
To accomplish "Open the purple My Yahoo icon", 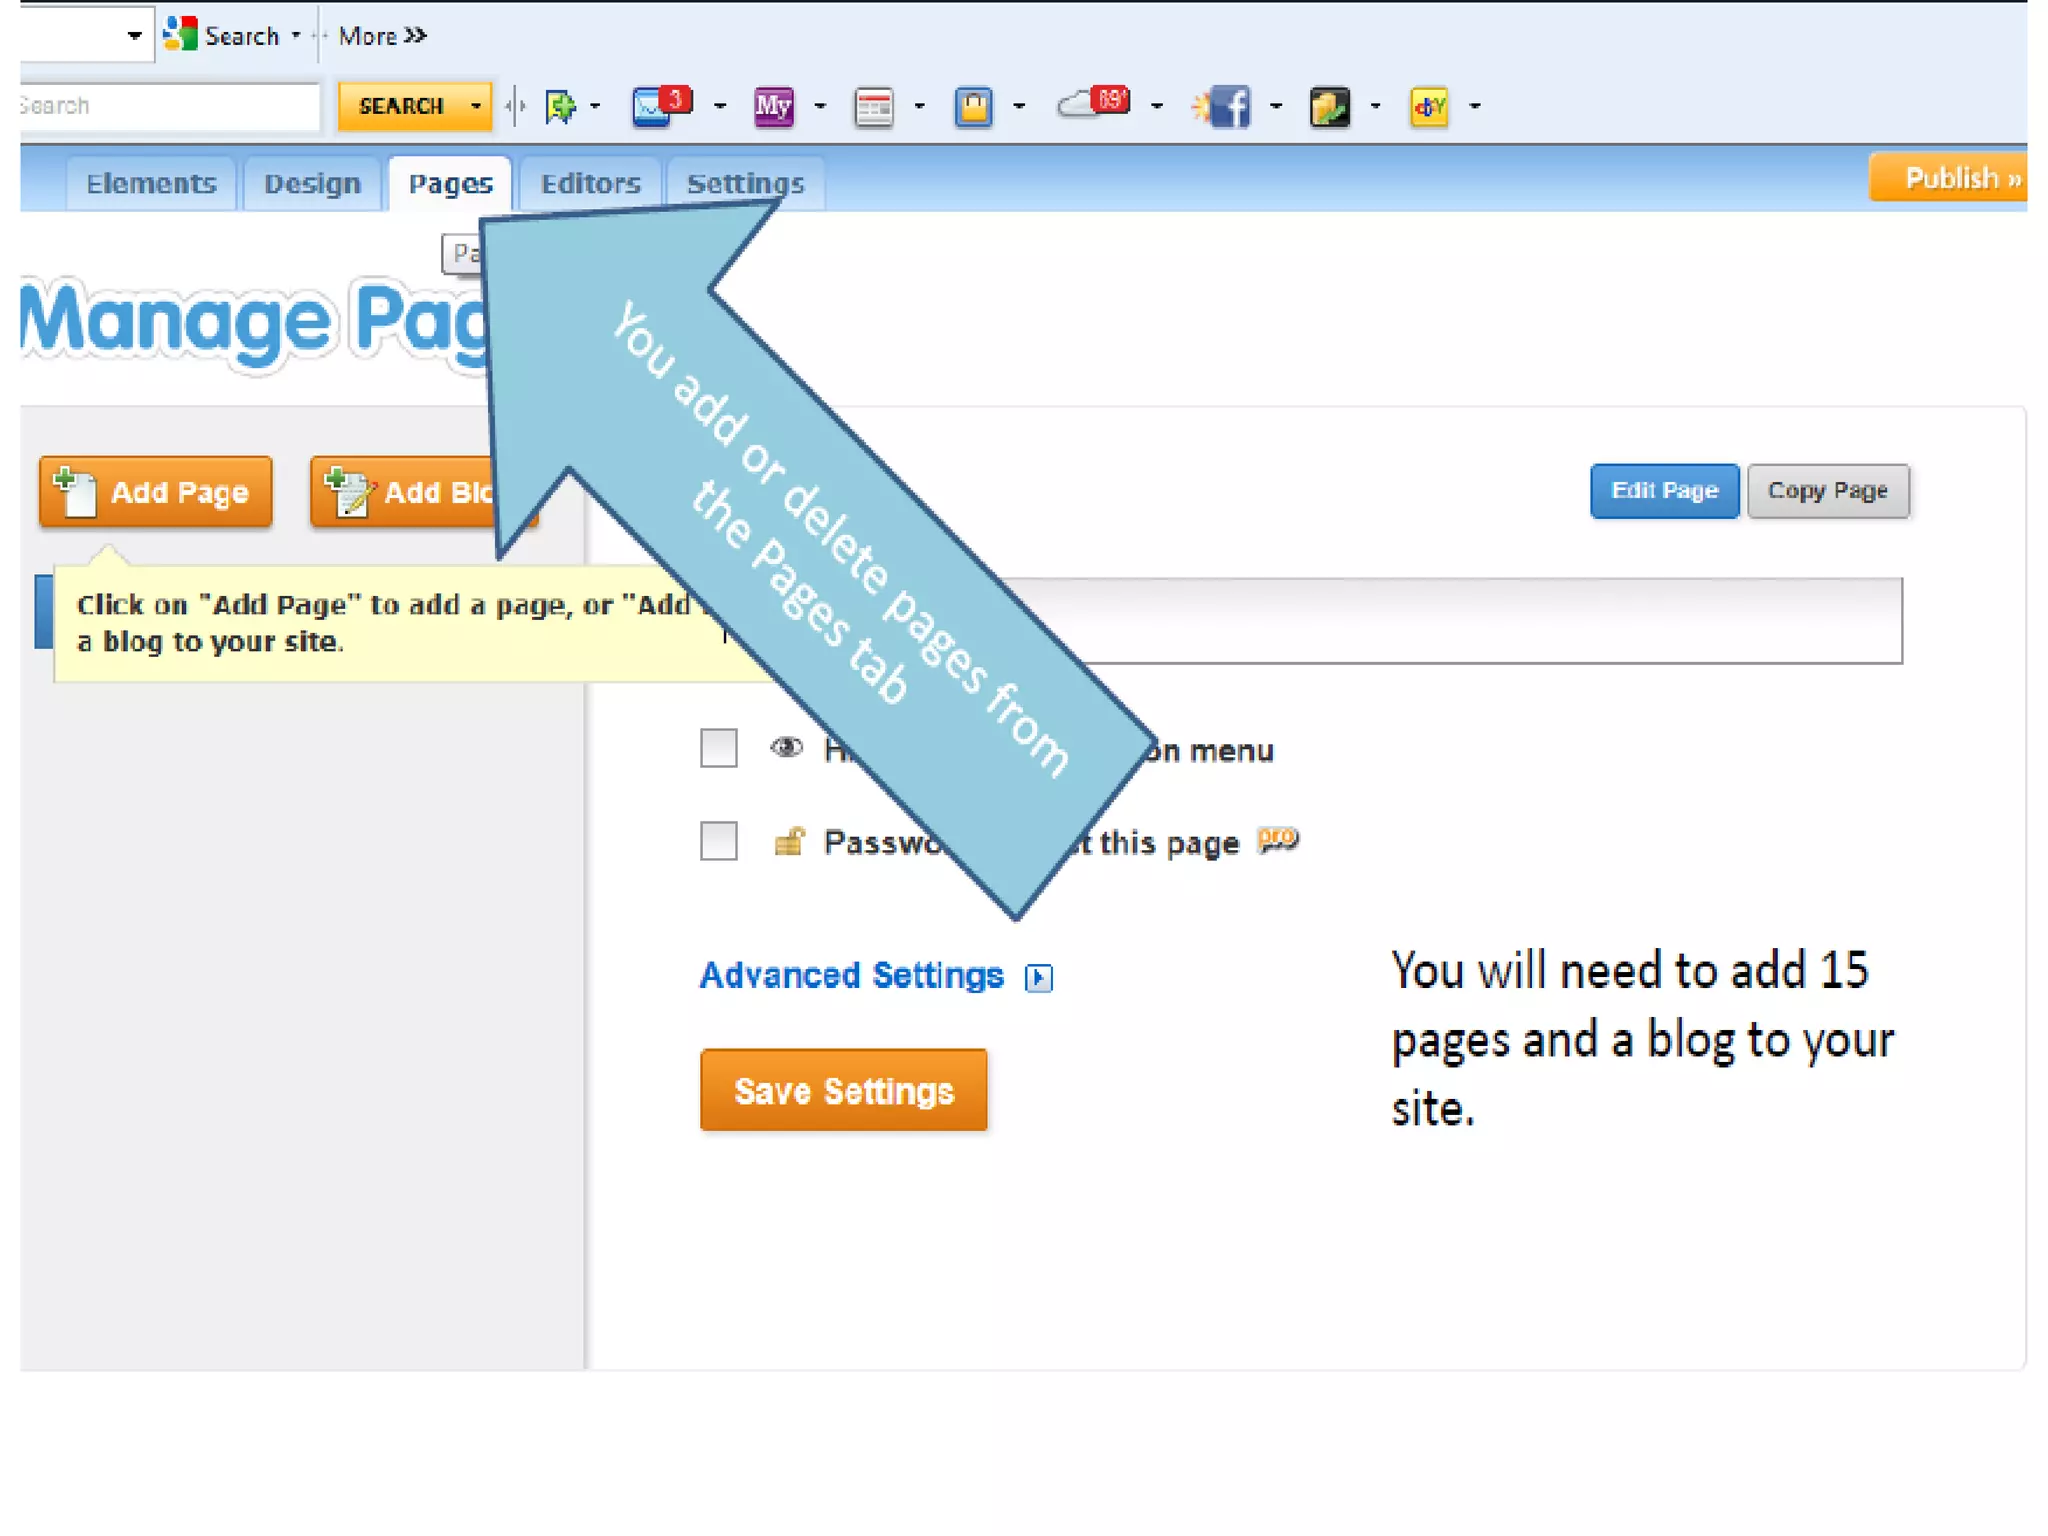I will pyautogui.click(x=773, y=106).
